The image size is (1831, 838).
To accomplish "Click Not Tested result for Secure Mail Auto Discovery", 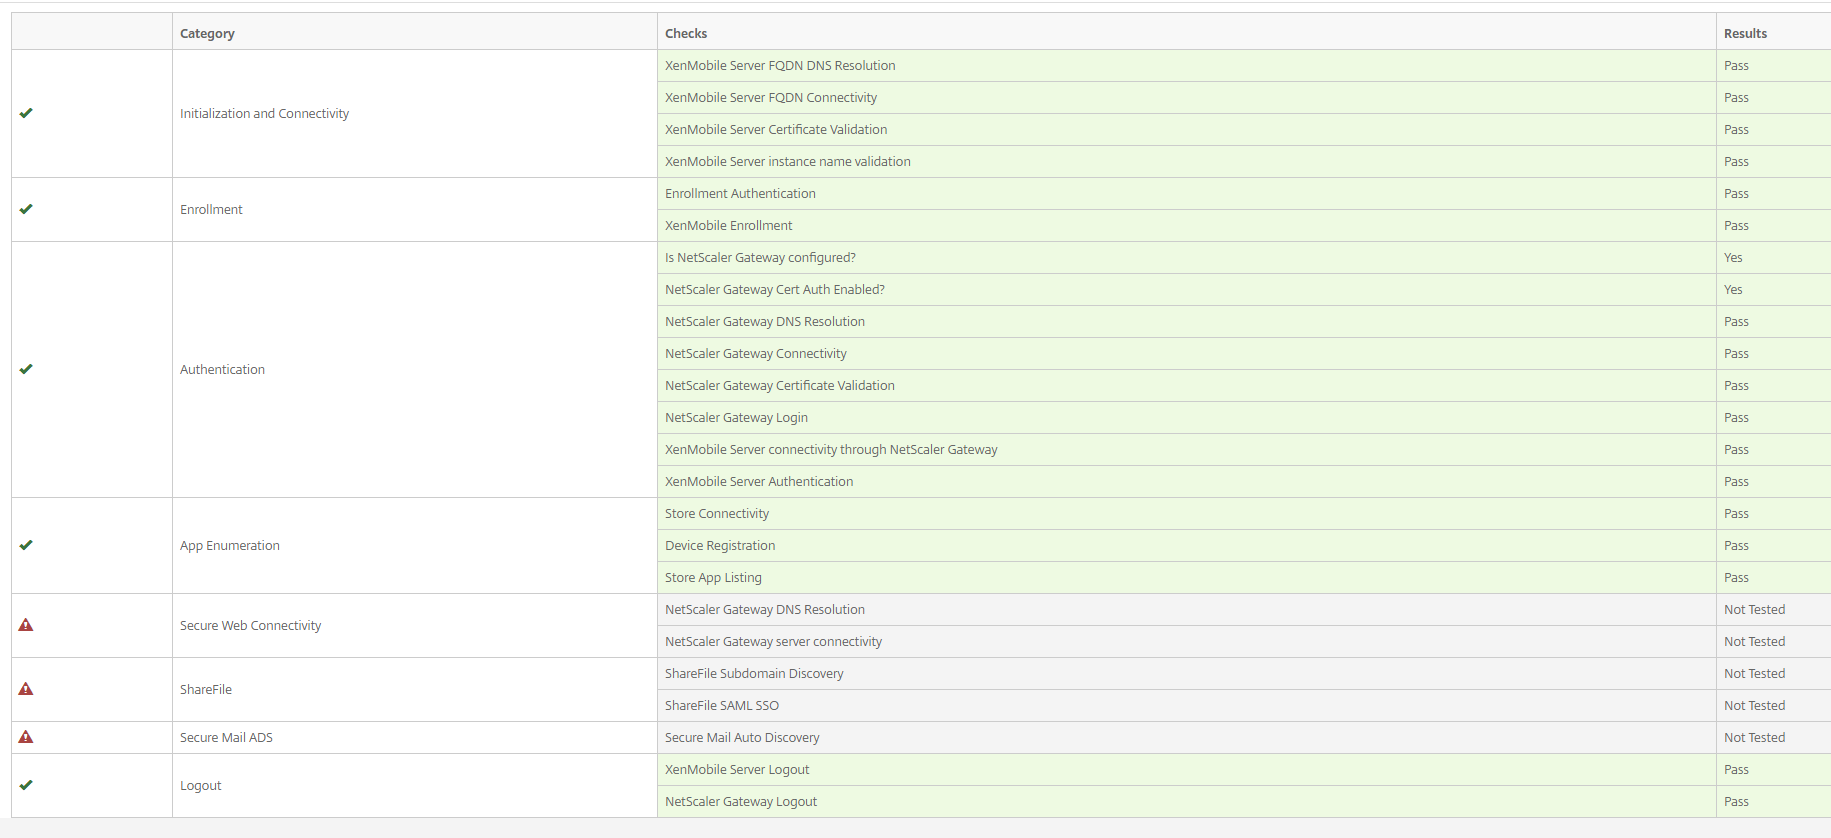I will point(1754,738).
